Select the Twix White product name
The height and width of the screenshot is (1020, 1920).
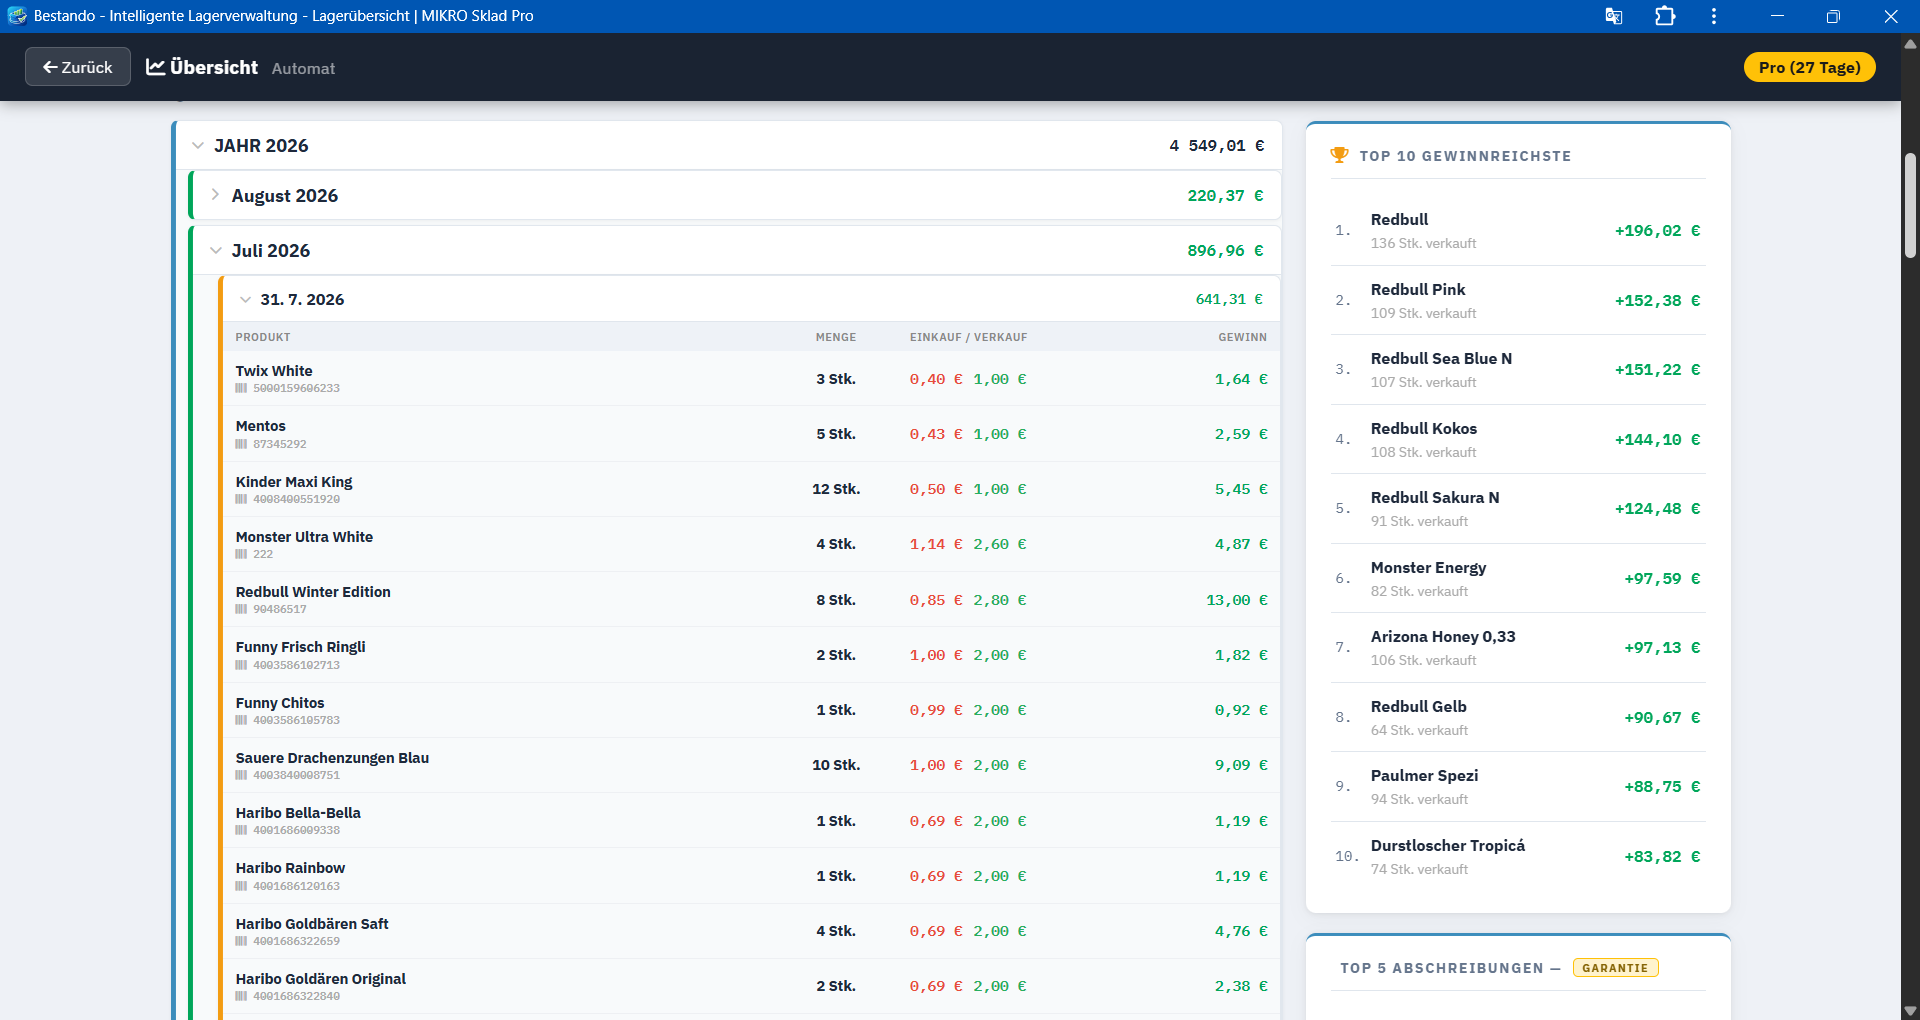[x=274, y=371]
